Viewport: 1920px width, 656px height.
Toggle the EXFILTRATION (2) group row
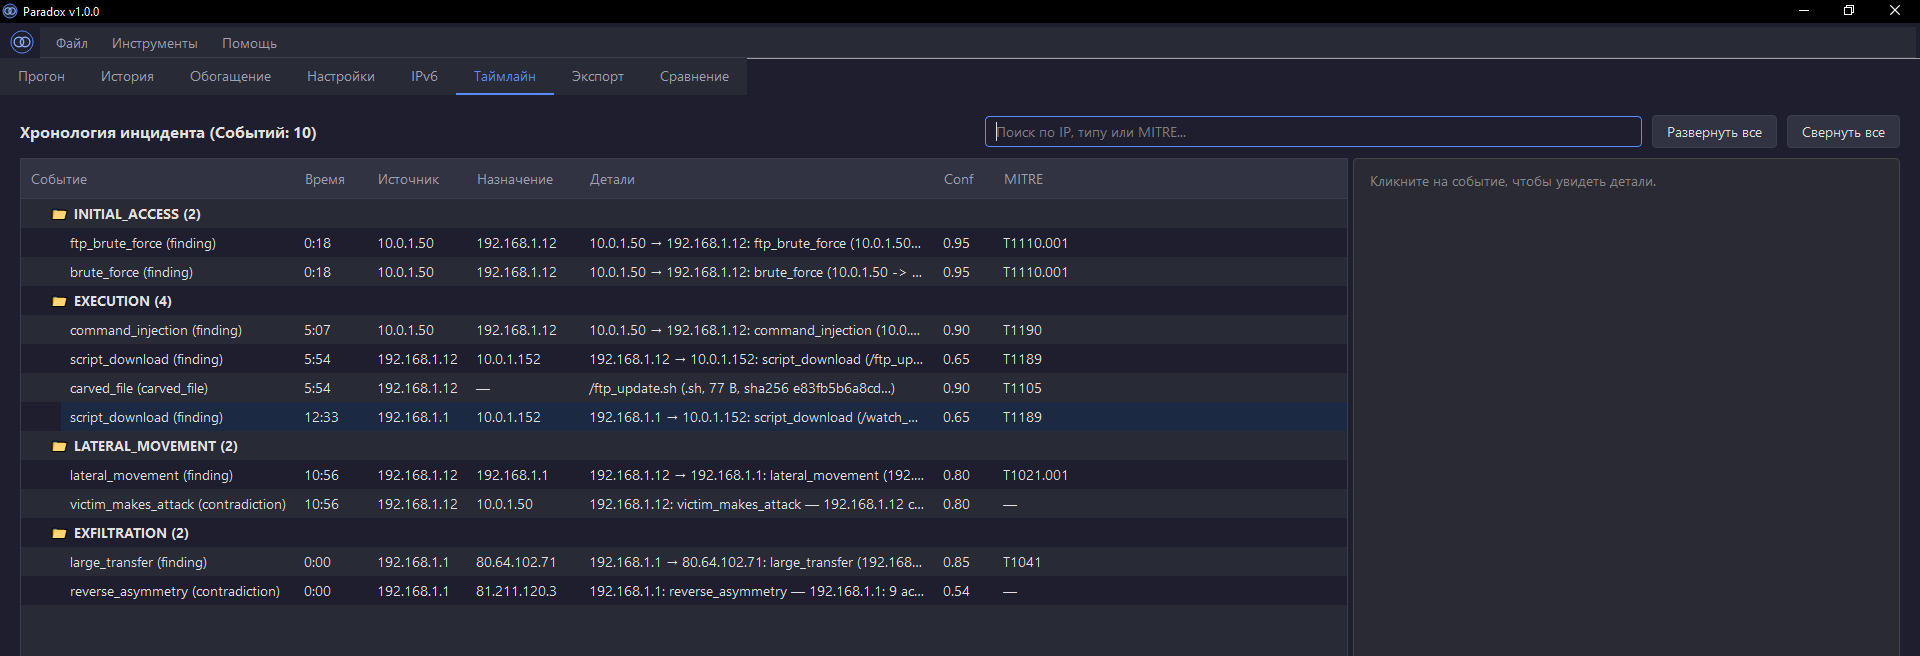683,533
